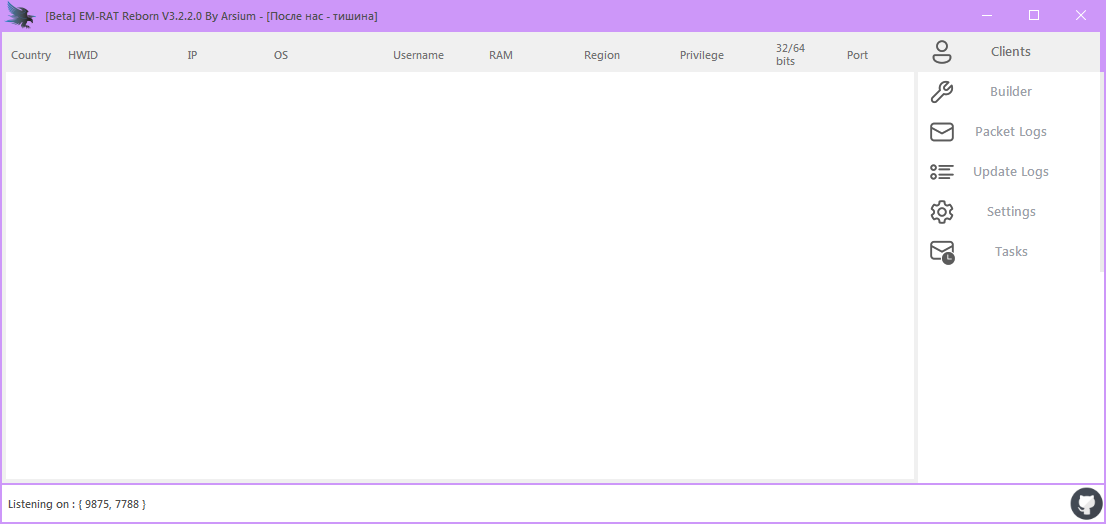Click the OS column header

pos(281,55)
